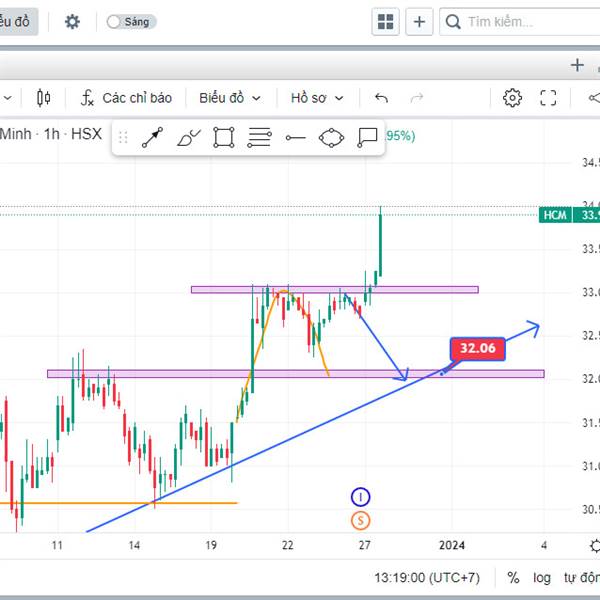Screen dimensions: 600x600
Task: Expand the Hồ sơ dropdown
Action: click(x=317, y=98)
